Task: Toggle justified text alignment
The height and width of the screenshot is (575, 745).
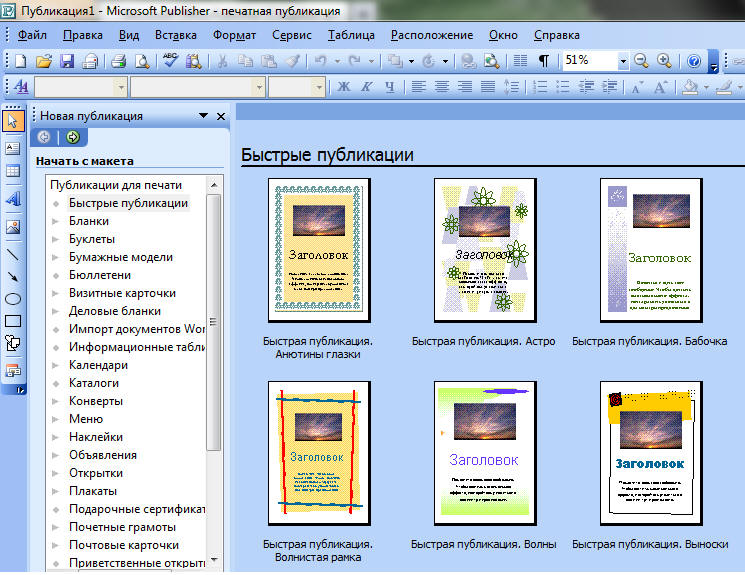Action: (x=487, y=87)
